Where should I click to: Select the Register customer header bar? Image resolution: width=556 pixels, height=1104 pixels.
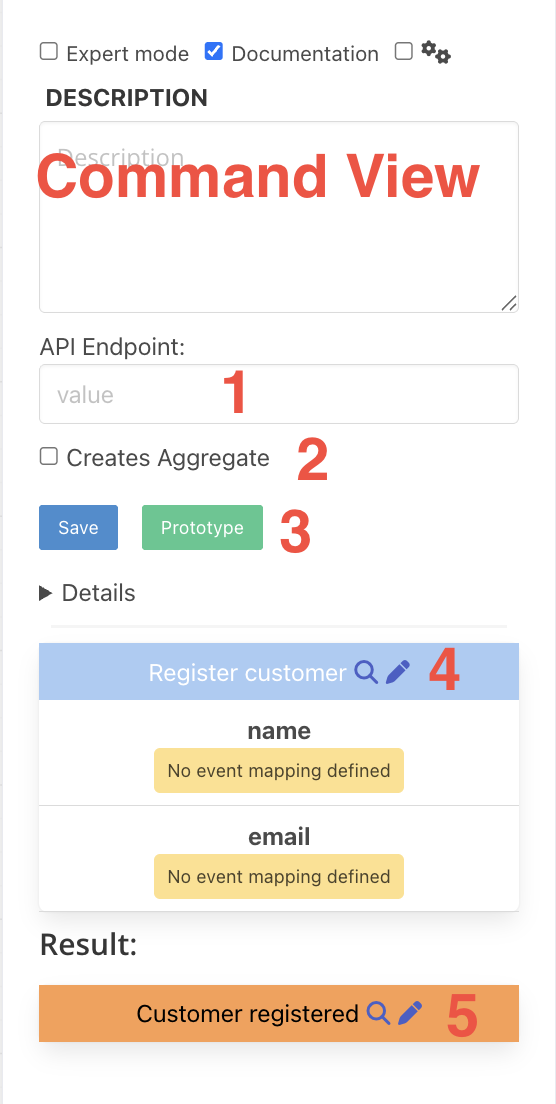click(279, 672)
